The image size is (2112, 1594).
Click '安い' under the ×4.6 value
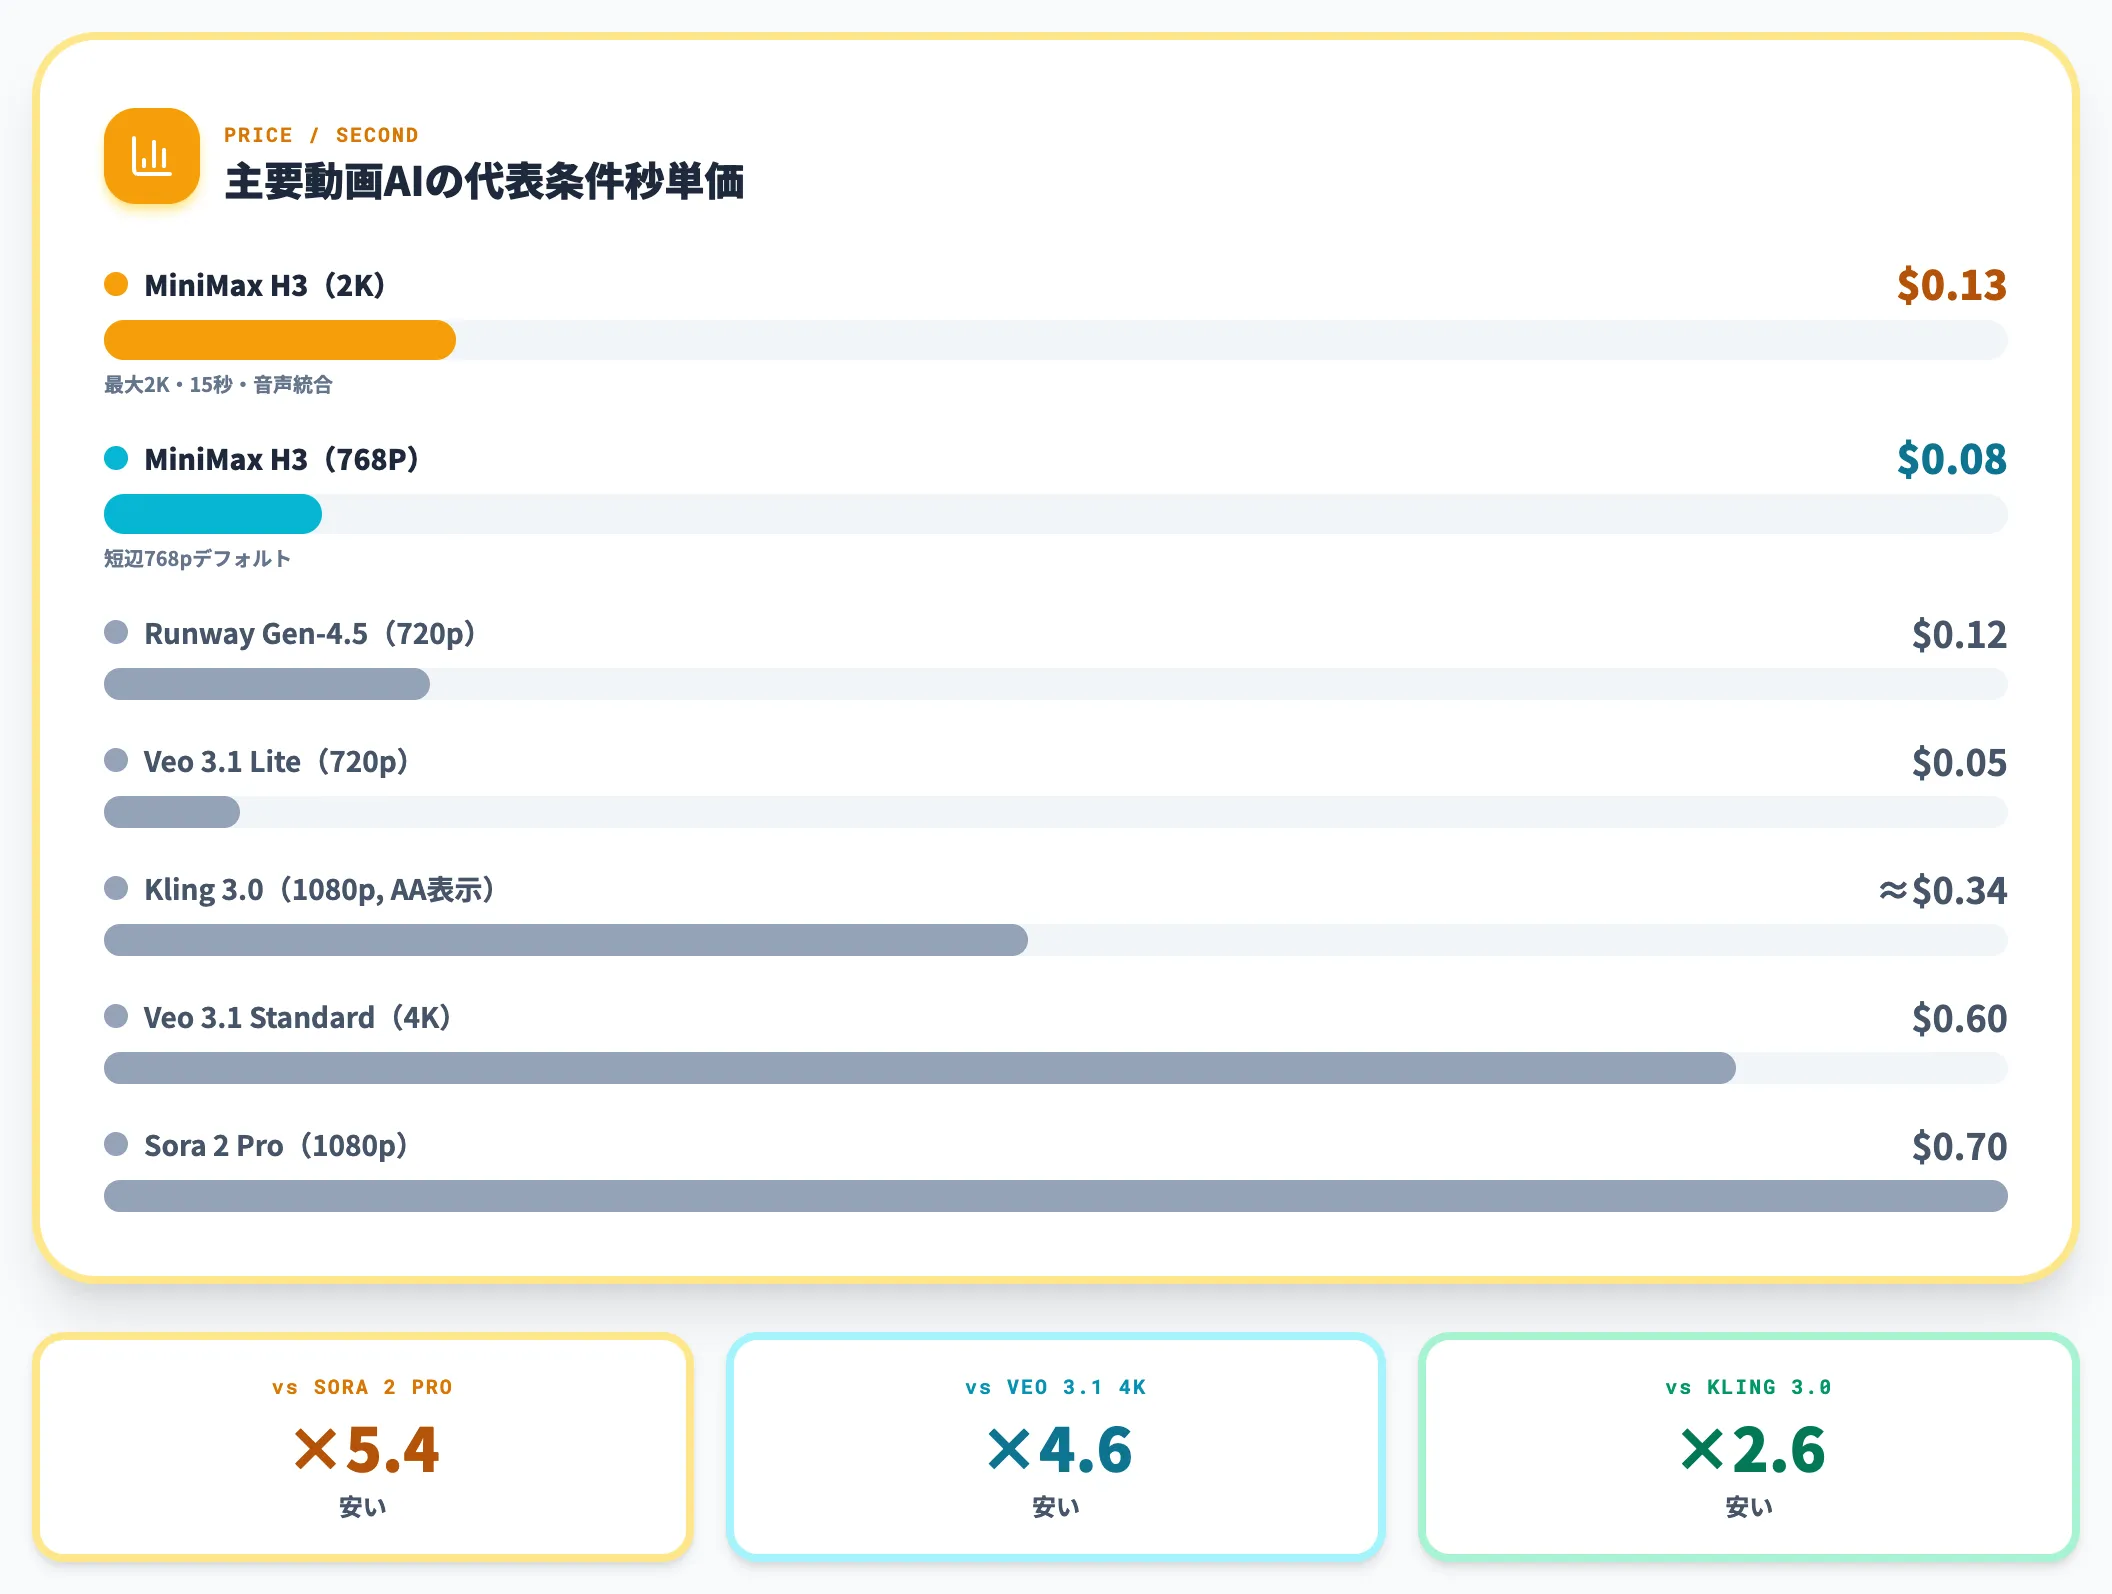click(x=1056, y=1507)
